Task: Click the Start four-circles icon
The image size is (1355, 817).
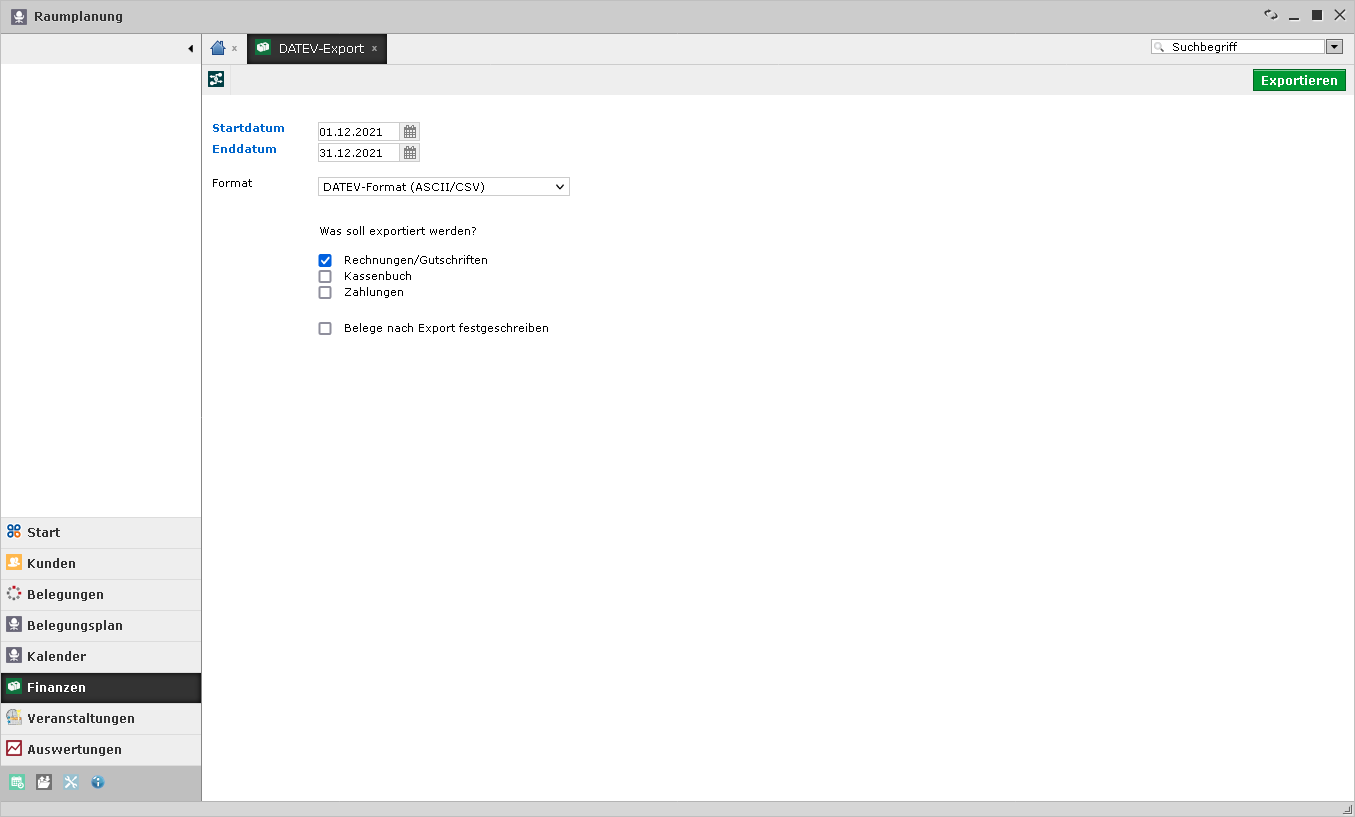Action: coord(14,532)
